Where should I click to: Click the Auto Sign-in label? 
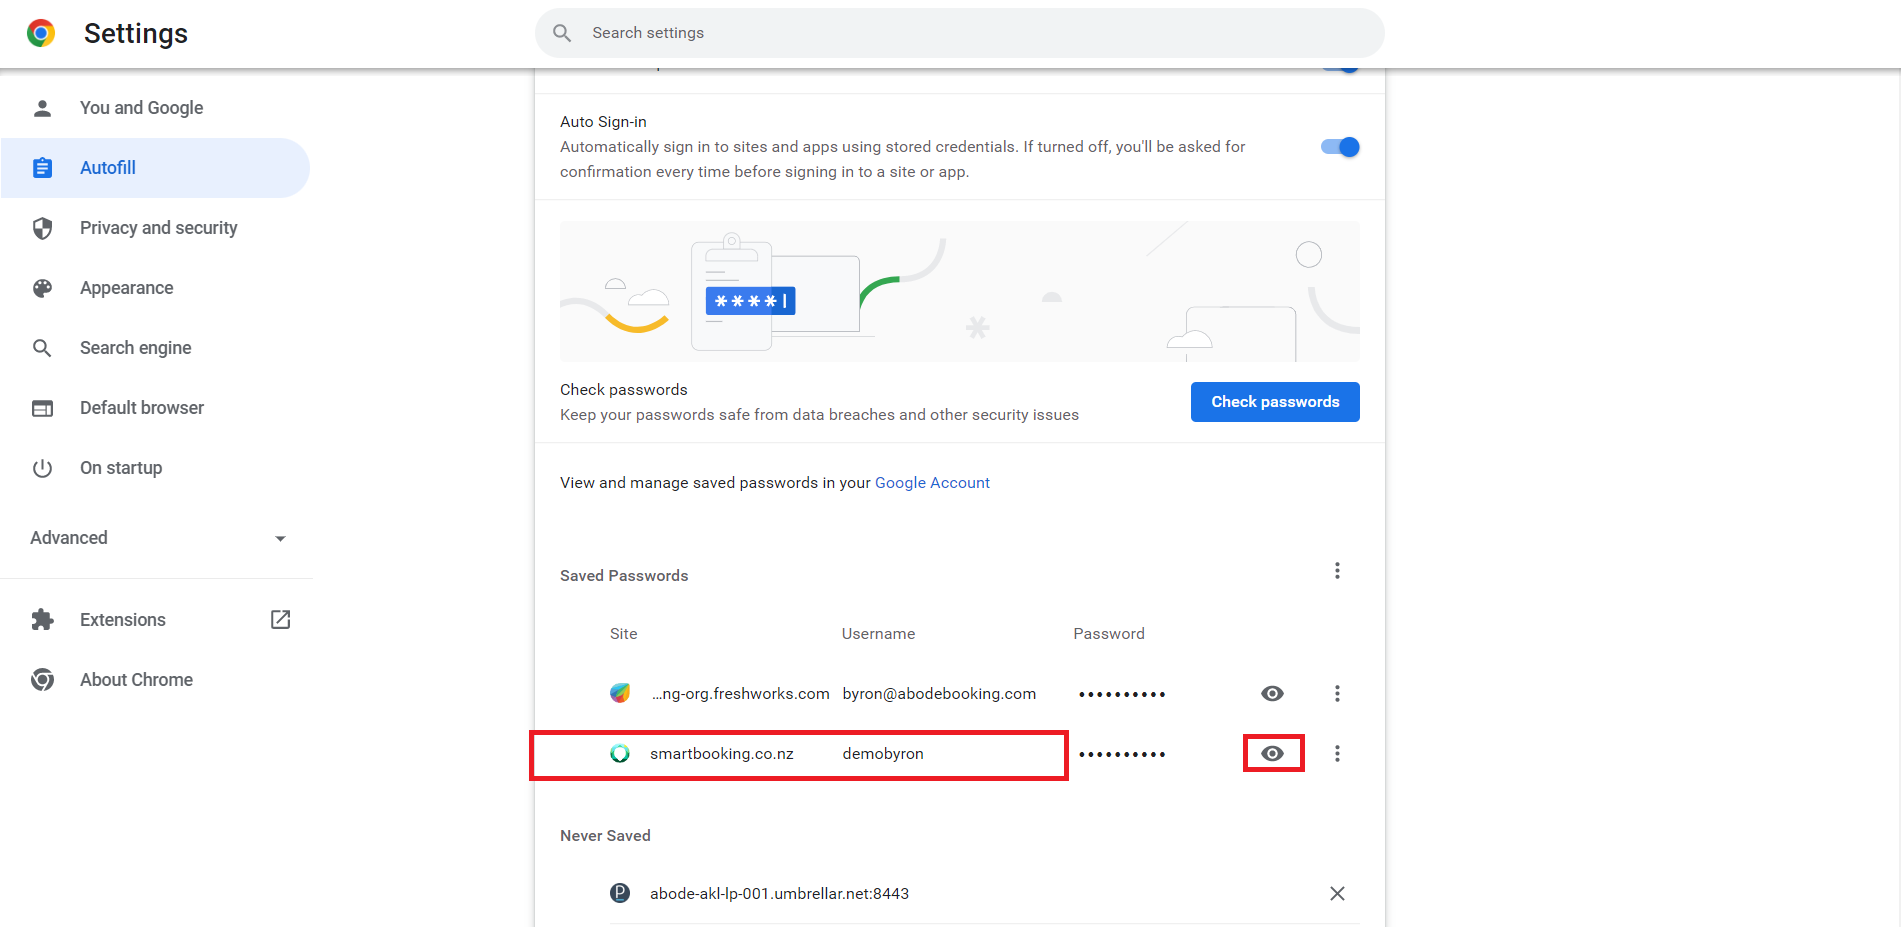coord(603,122)
